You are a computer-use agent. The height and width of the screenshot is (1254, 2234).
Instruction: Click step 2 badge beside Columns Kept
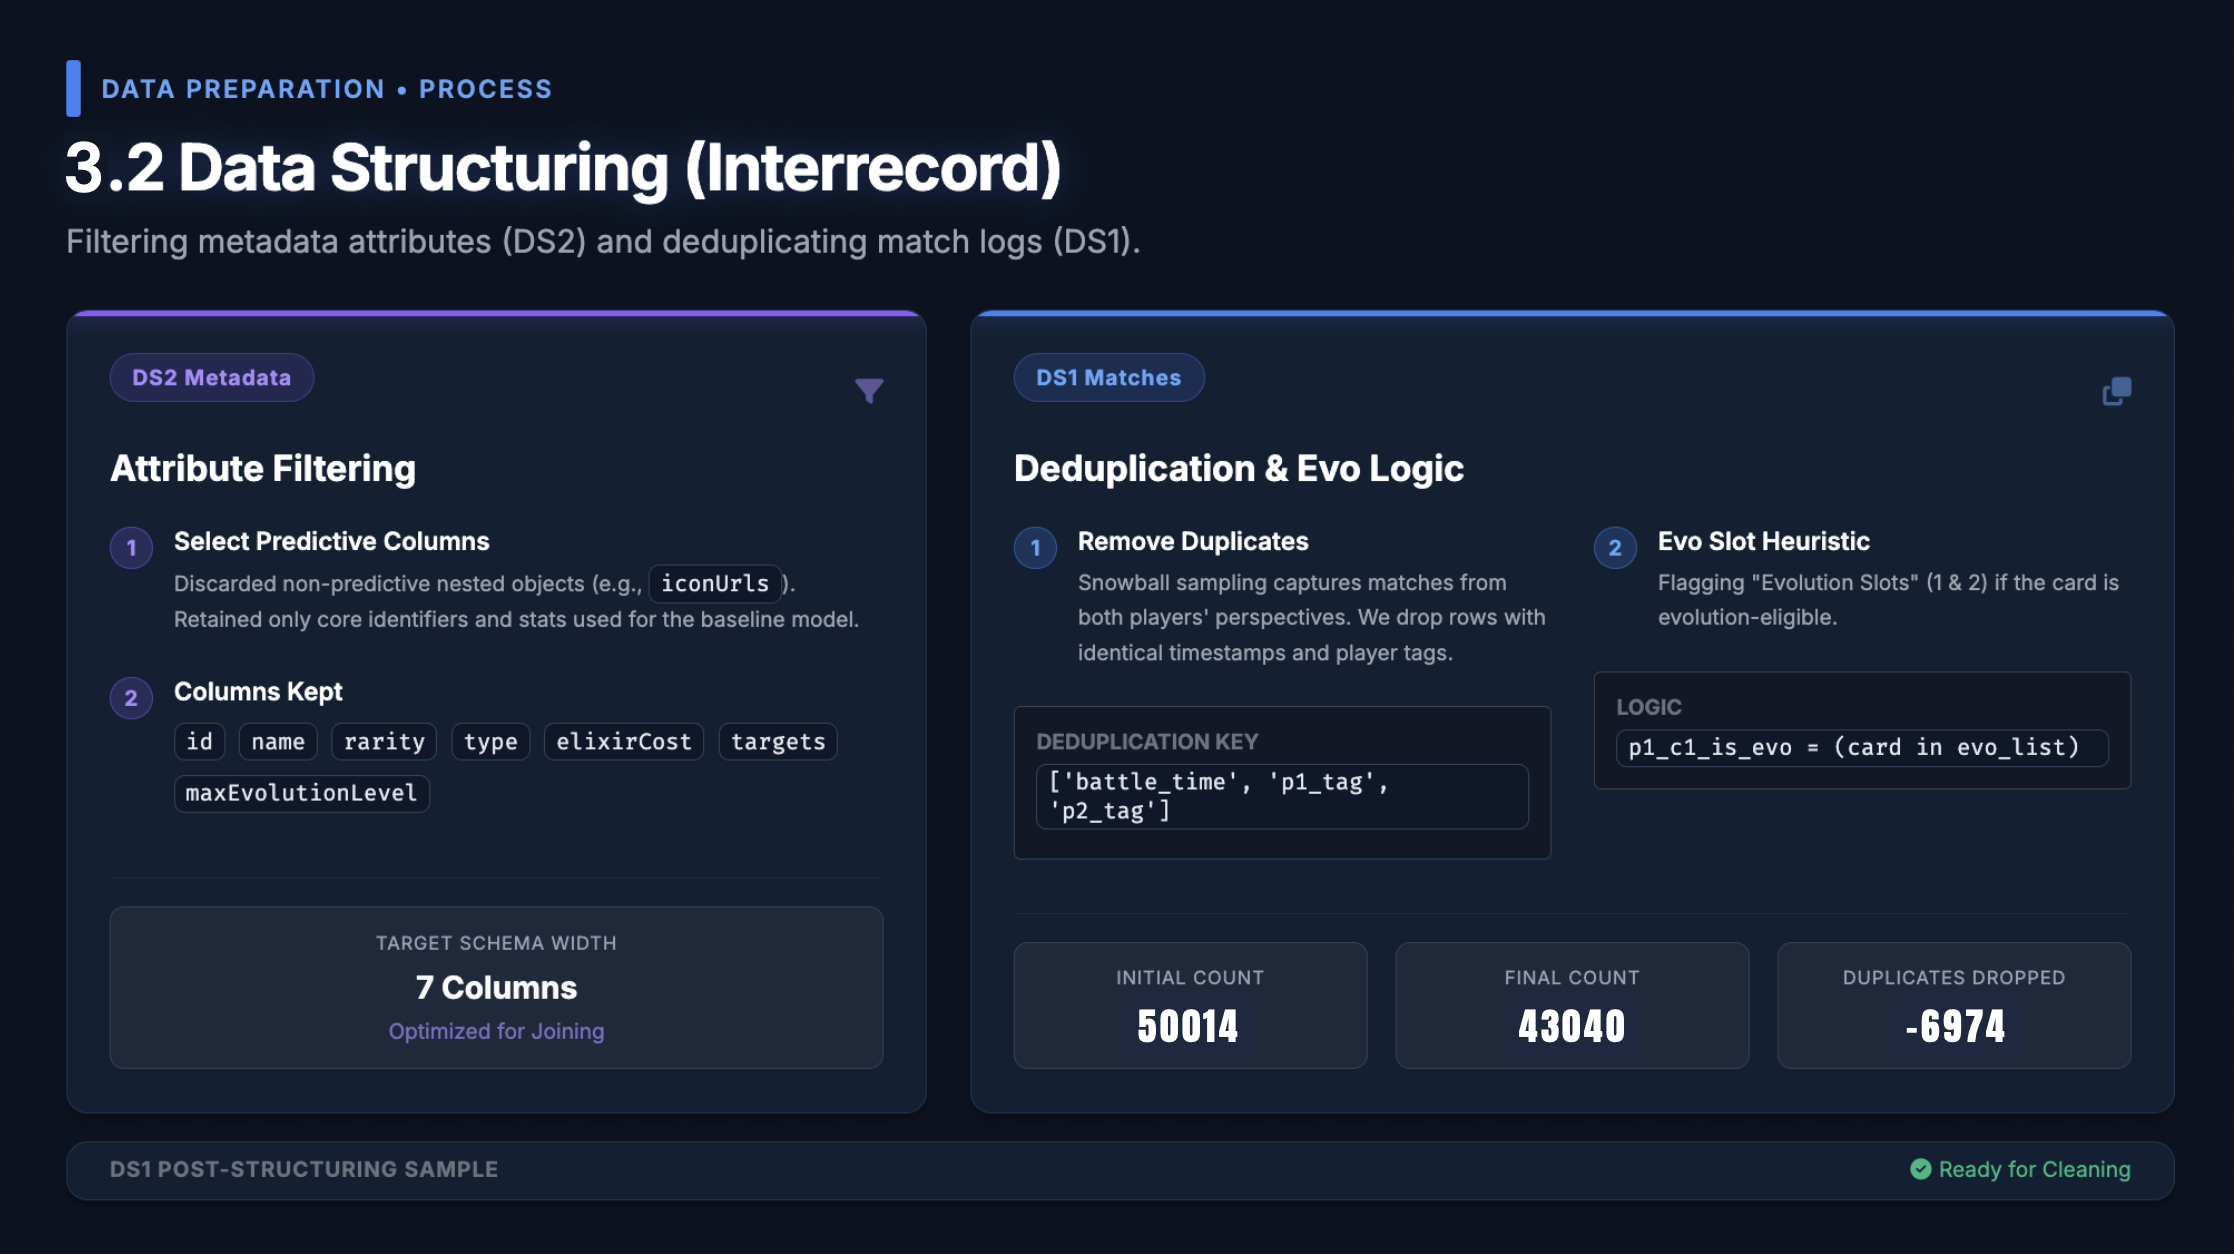[x=131, y=698]
